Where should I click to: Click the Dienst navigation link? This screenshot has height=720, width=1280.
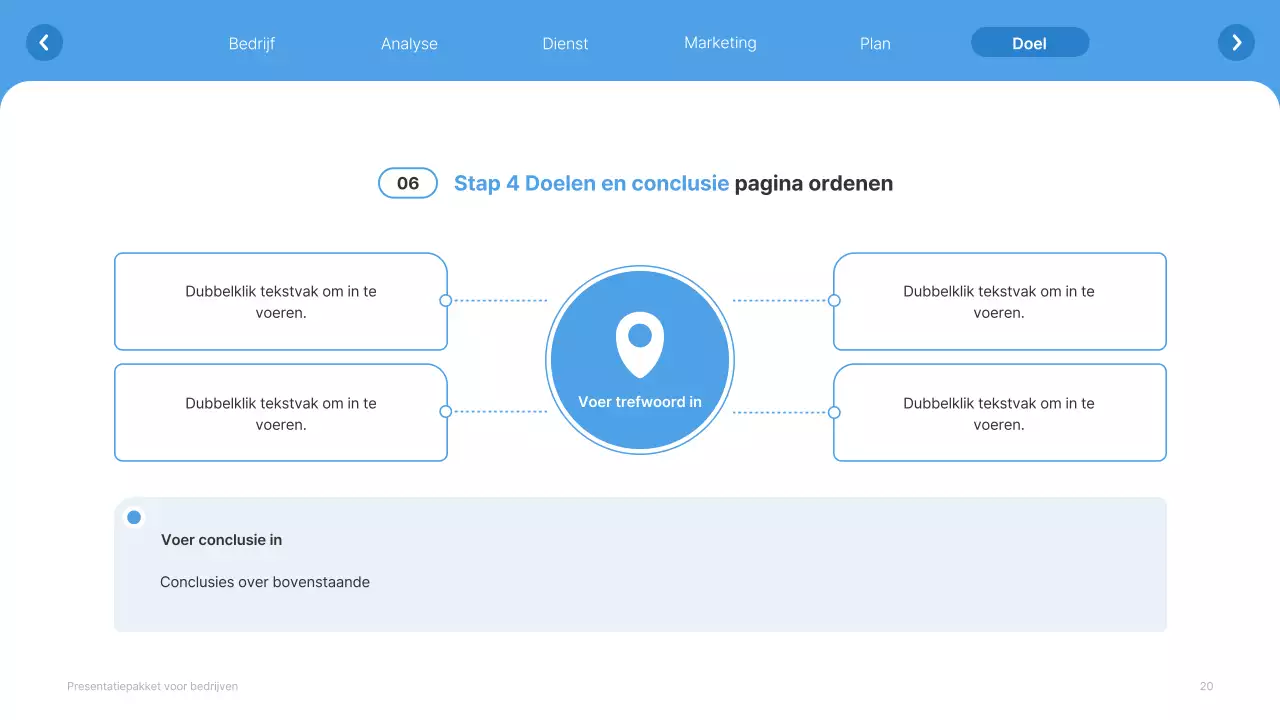(x=565, y=43)
